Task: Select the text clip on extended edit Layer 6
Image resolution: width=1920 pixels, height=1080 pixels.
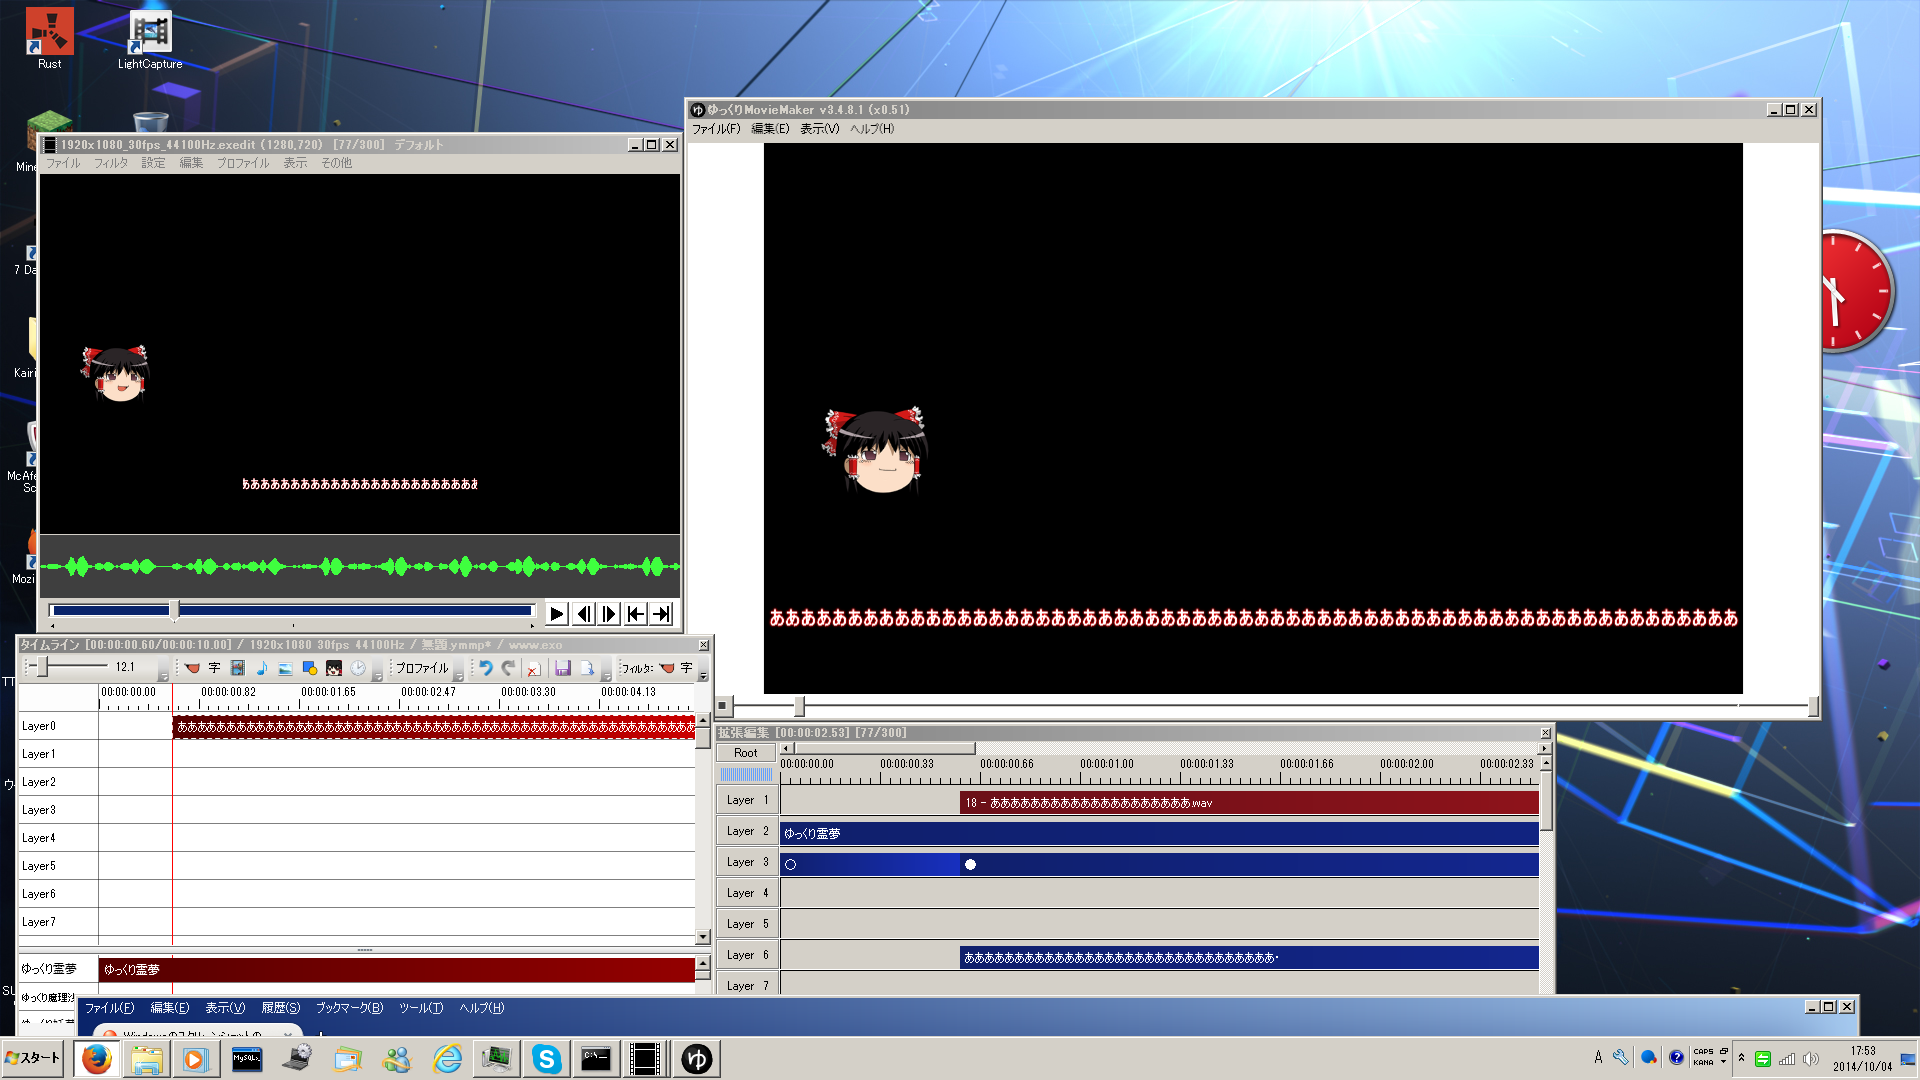Action: point(1249,957)
